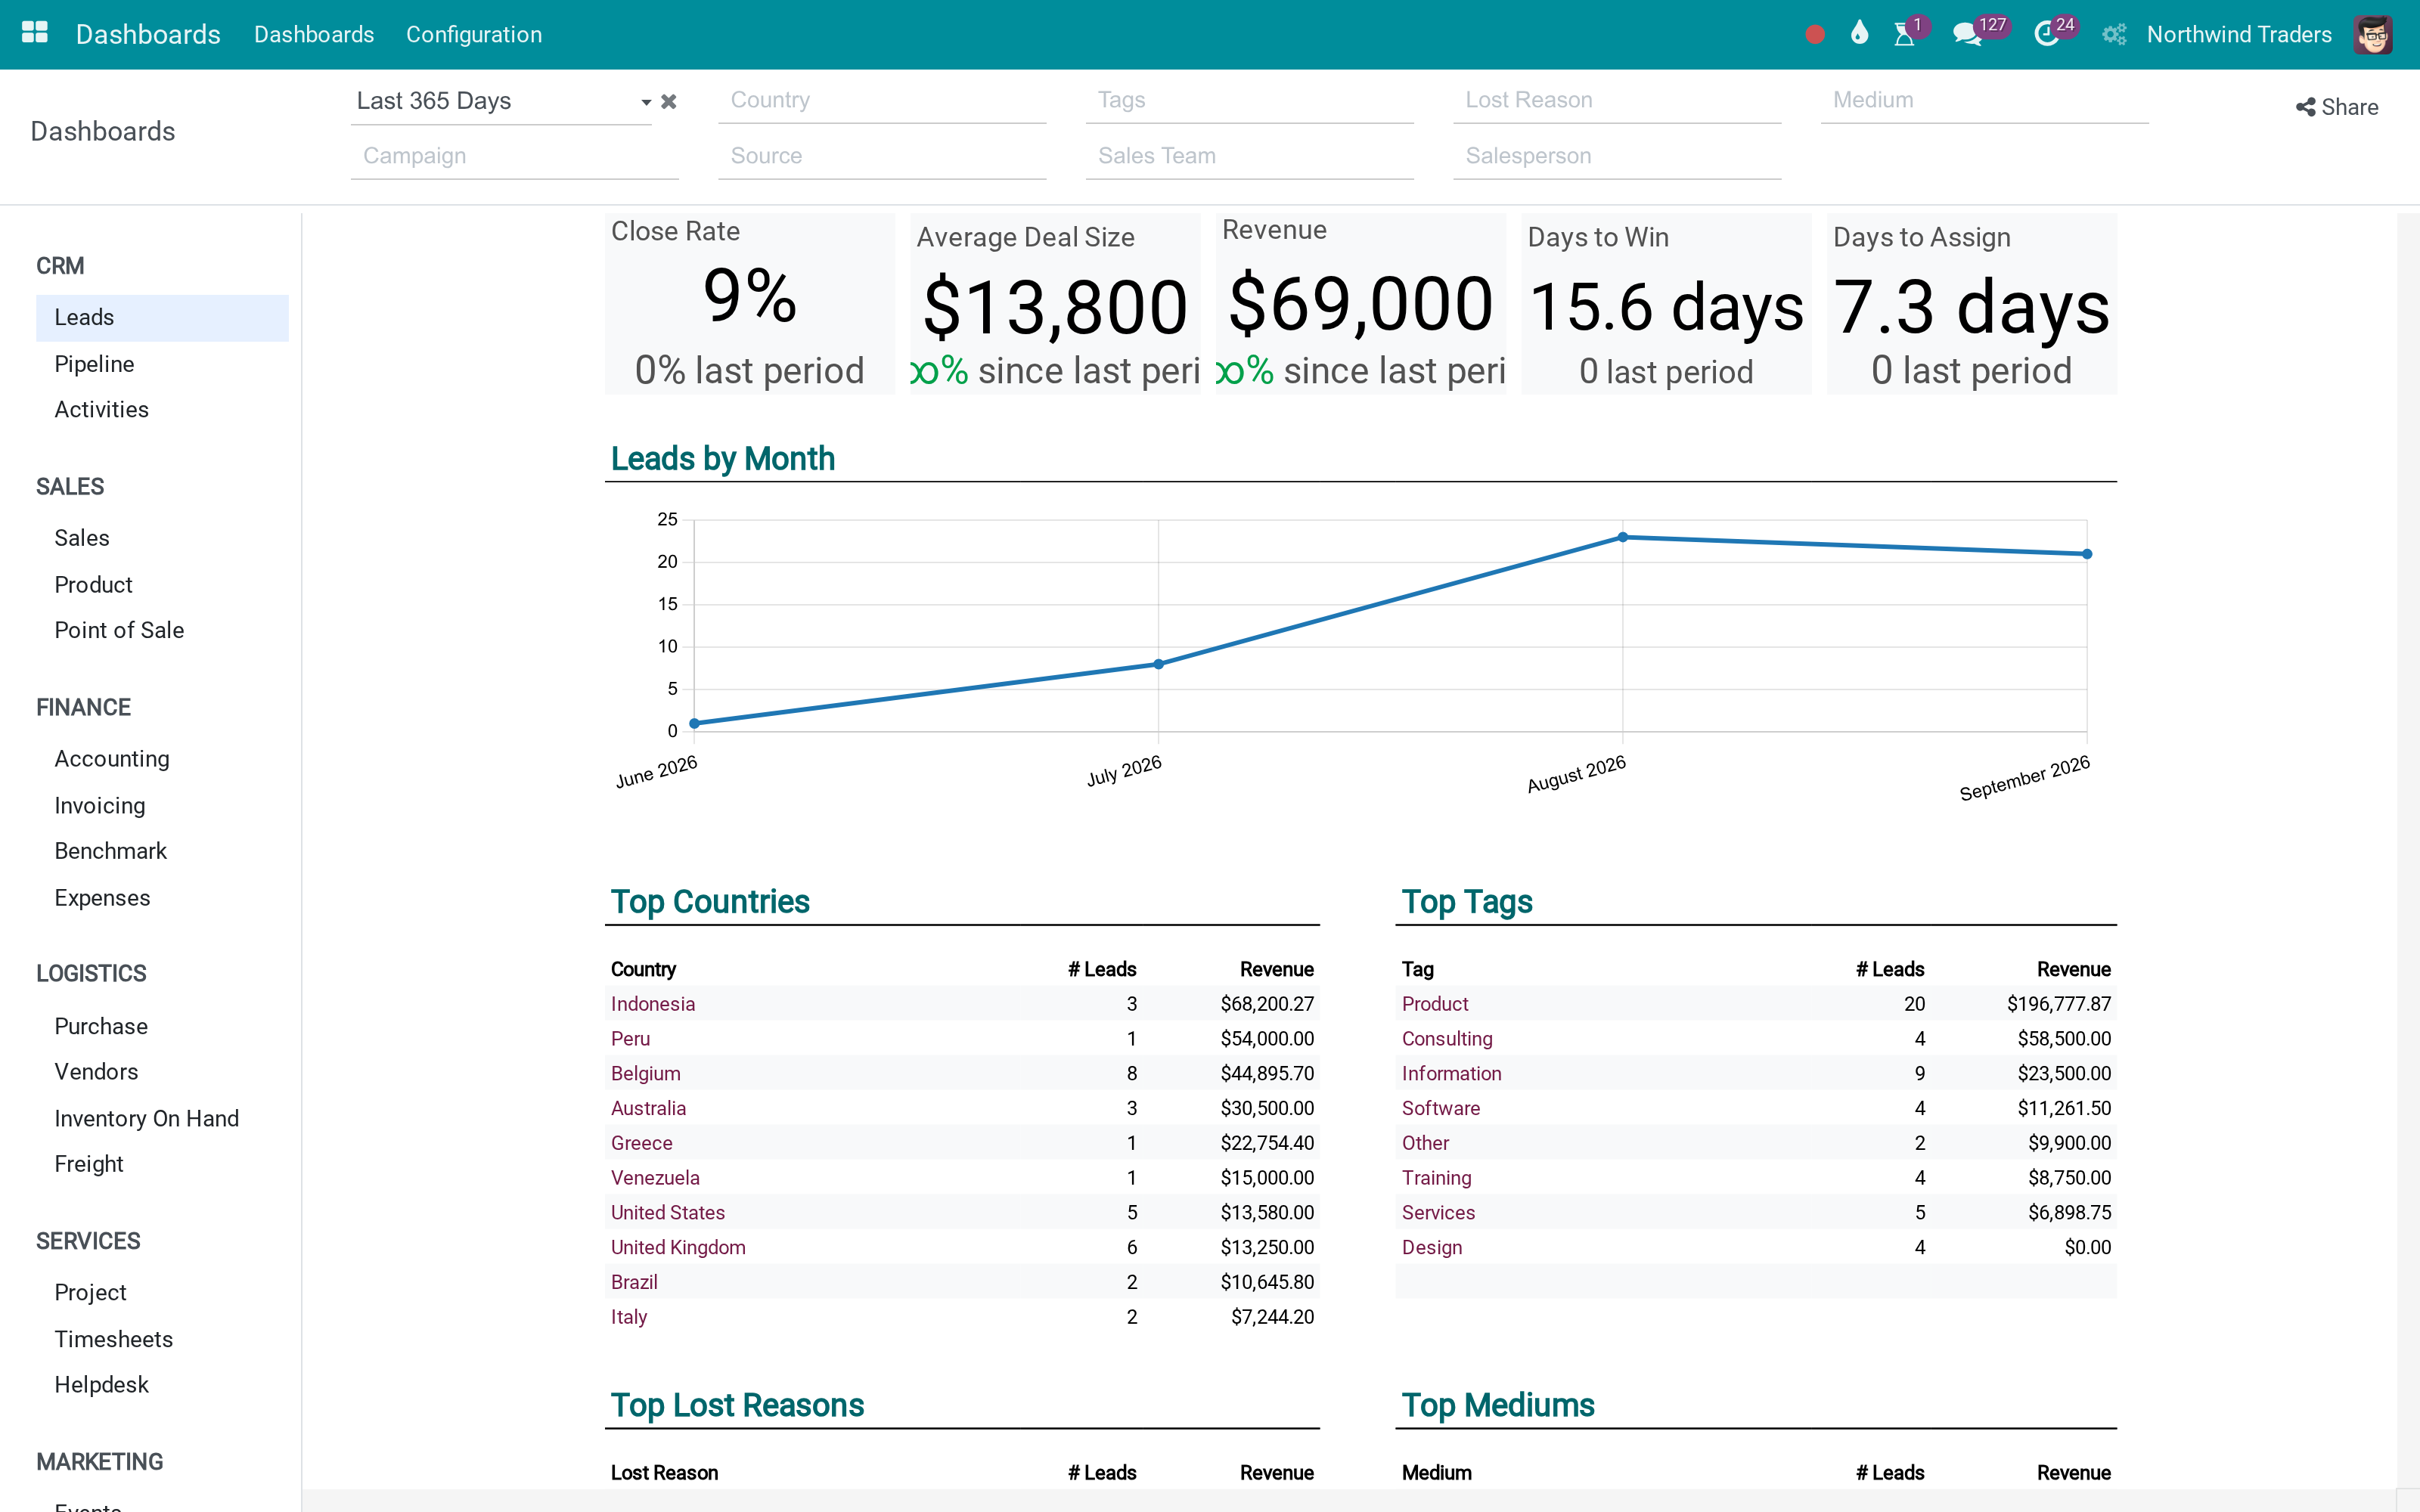Clear the Last 365 Days filter
Screen dimensions: 2420x1512
[x=669, y=101]
